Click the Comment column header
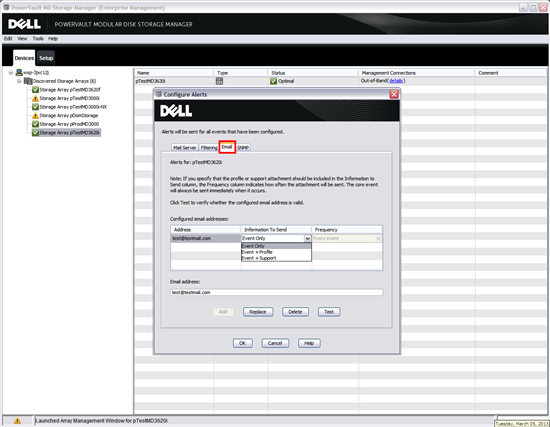550x427 pixels. point(511,73)
